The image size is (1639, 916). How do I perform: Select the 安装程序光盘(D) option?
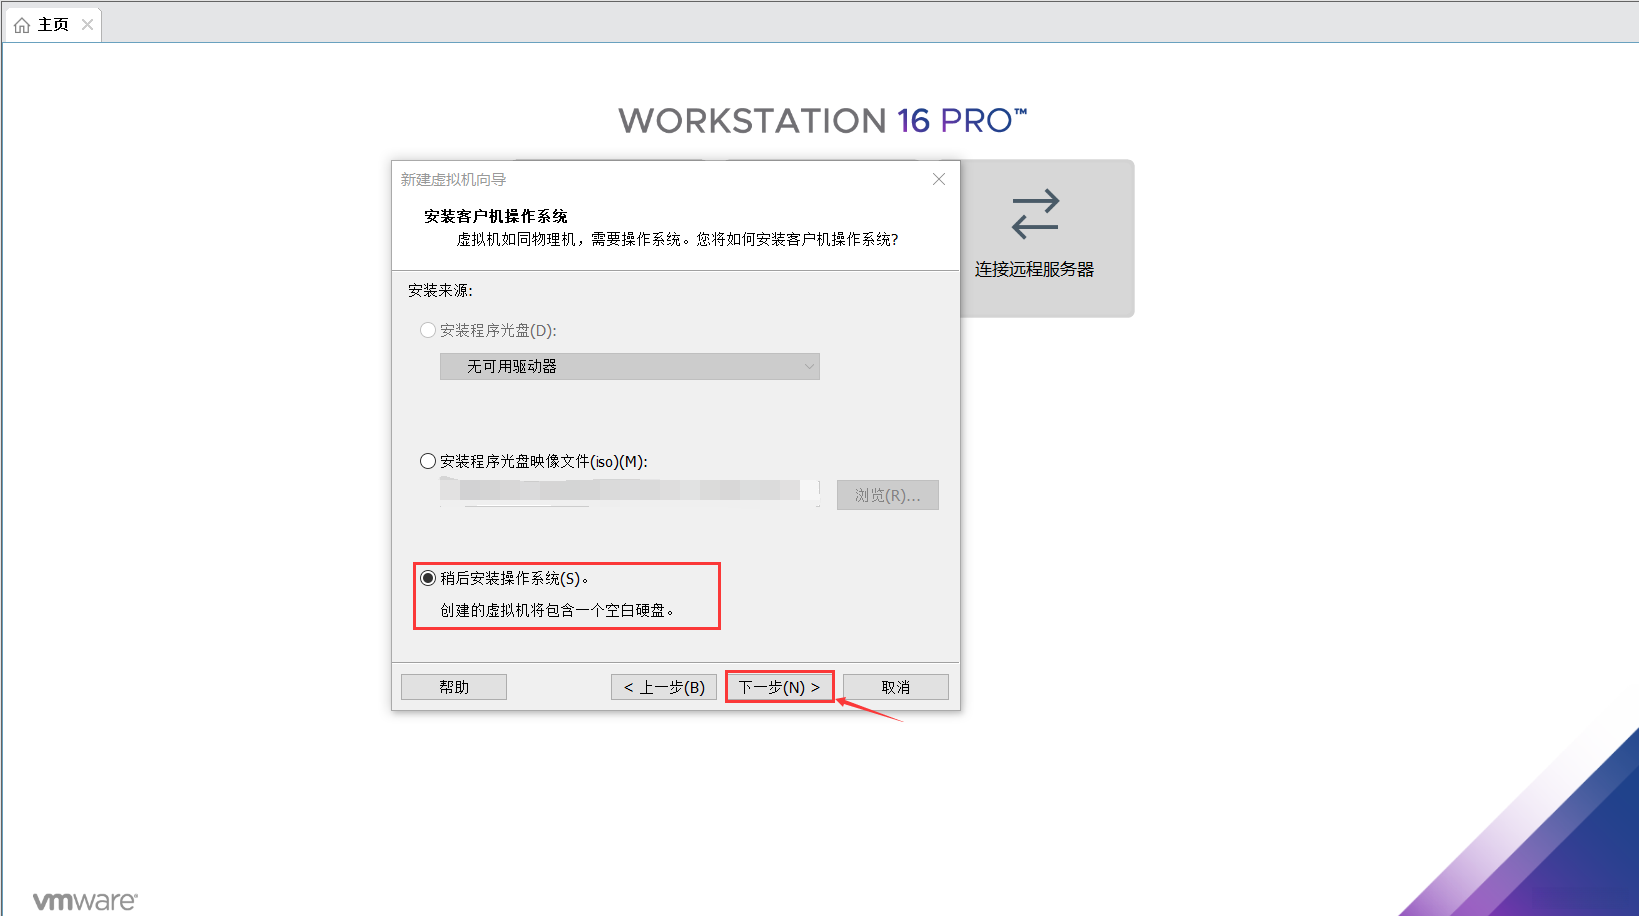click(428, 330)
